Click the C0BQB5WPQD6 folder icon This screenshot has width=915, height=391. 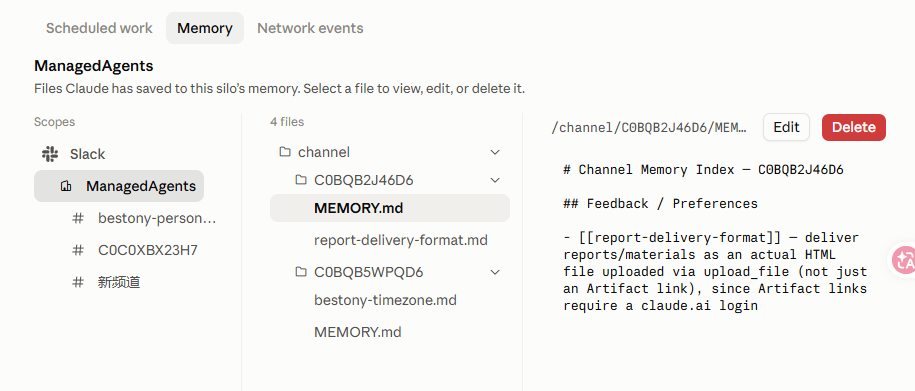click(301, 272)
